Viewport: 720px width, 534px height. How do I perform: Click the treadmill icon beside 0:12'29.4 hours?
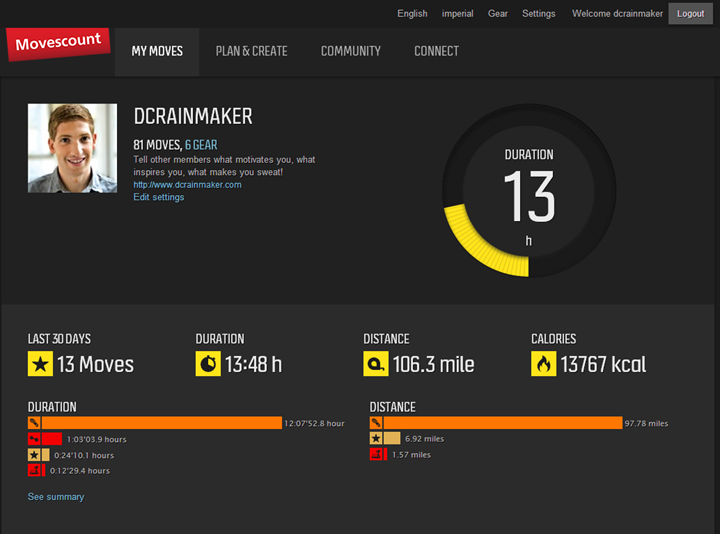[34, 470]
